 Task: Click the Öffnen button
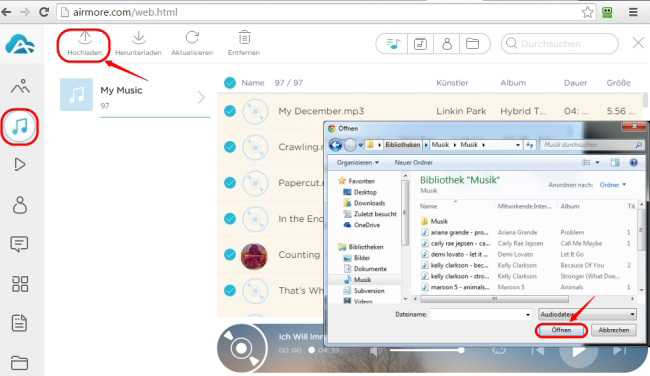point(561,330)
